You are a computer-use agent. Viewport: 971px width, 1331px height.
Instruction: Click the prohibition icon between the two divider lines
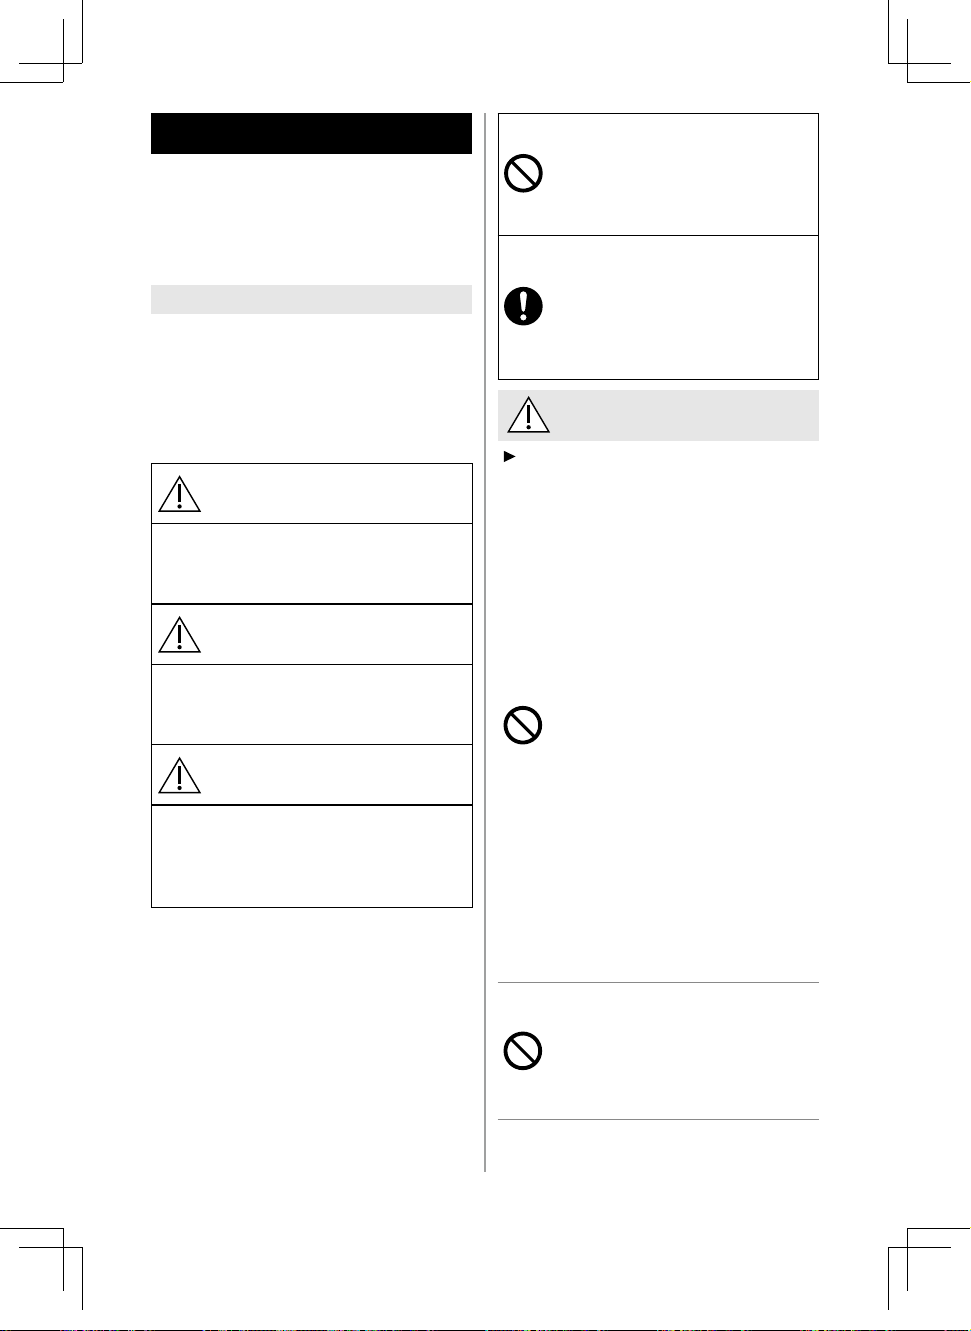[523, 1051]
